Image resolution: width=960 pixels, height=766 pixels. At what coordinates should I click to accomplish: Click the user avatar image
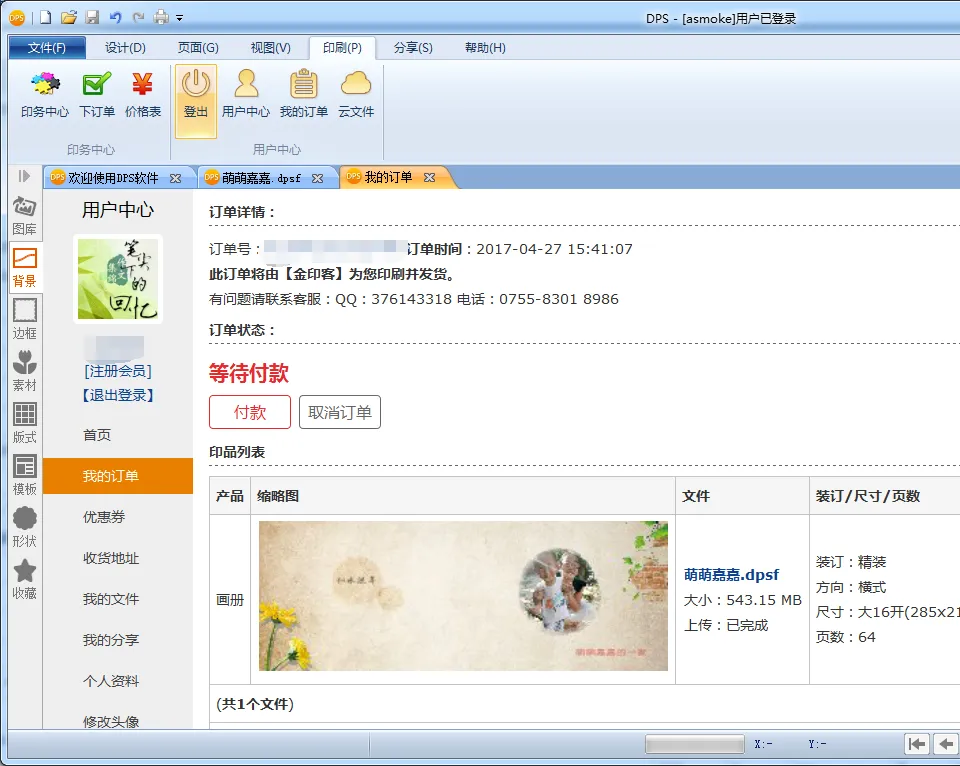118,279
